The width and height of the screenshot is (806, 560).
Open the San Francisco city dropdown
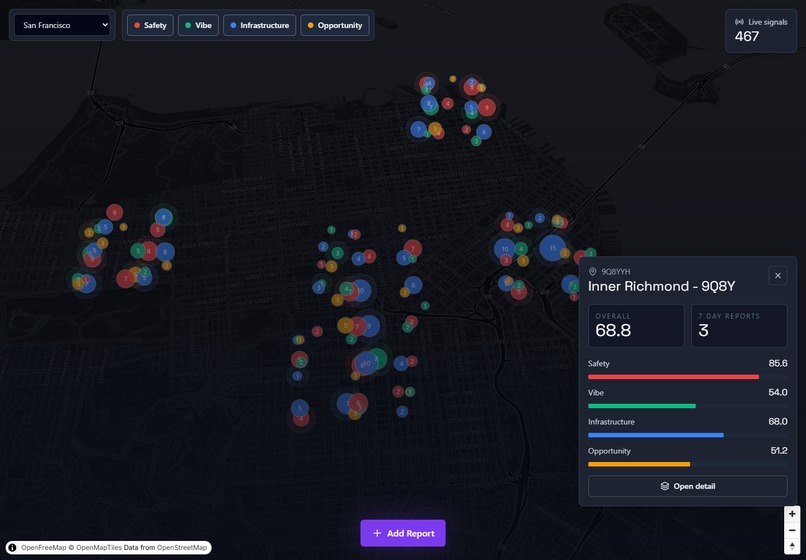pyautogui.click(x=62, y=25)
